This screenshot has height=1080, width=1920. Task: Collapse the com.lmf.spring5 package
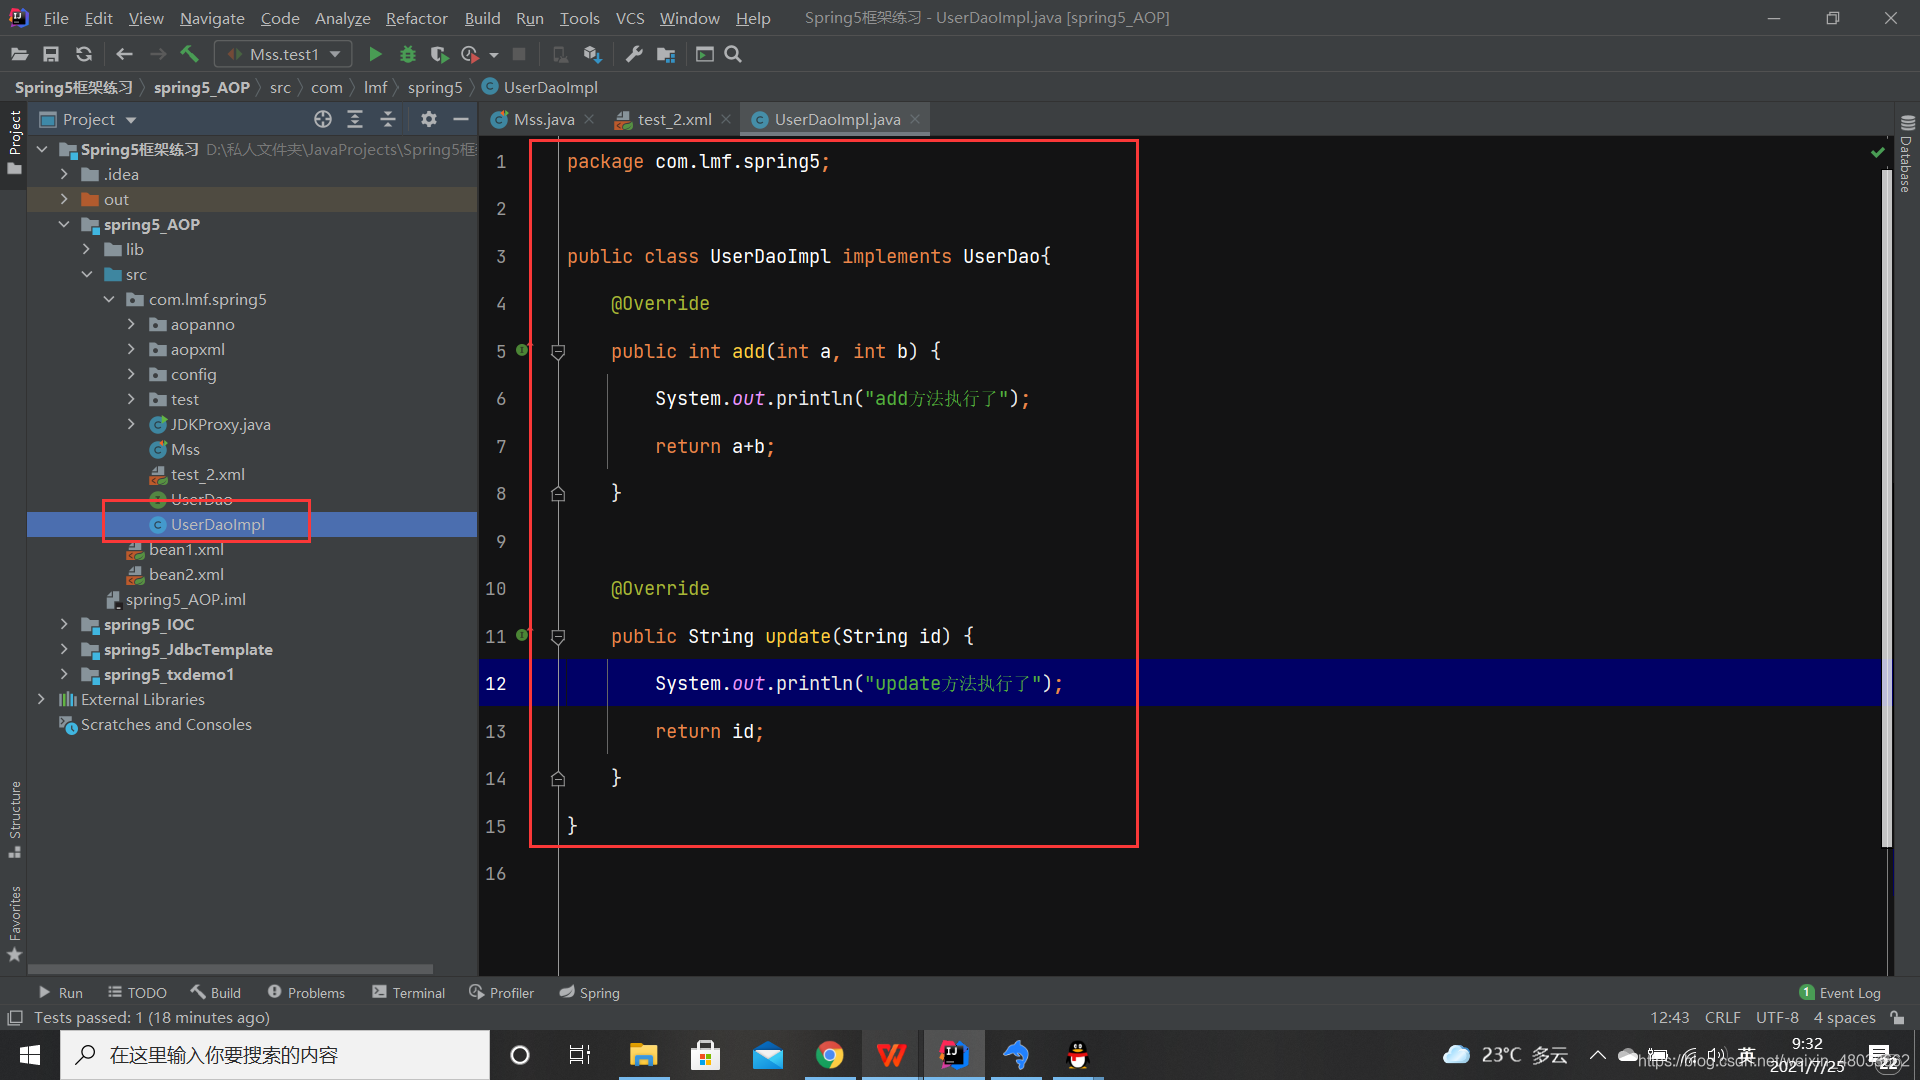click(109, 299)
